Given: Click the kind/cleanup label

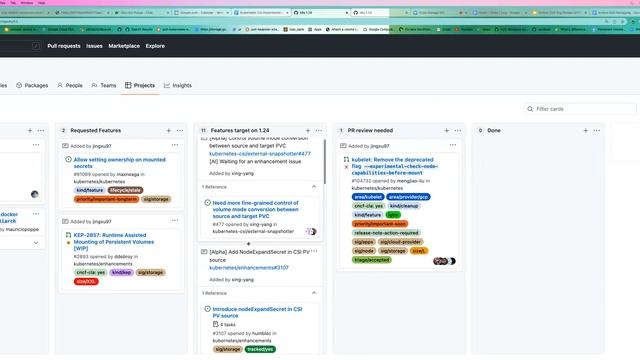Looking at the screenshot, I should pyautogui.click(x=404, y=206).
